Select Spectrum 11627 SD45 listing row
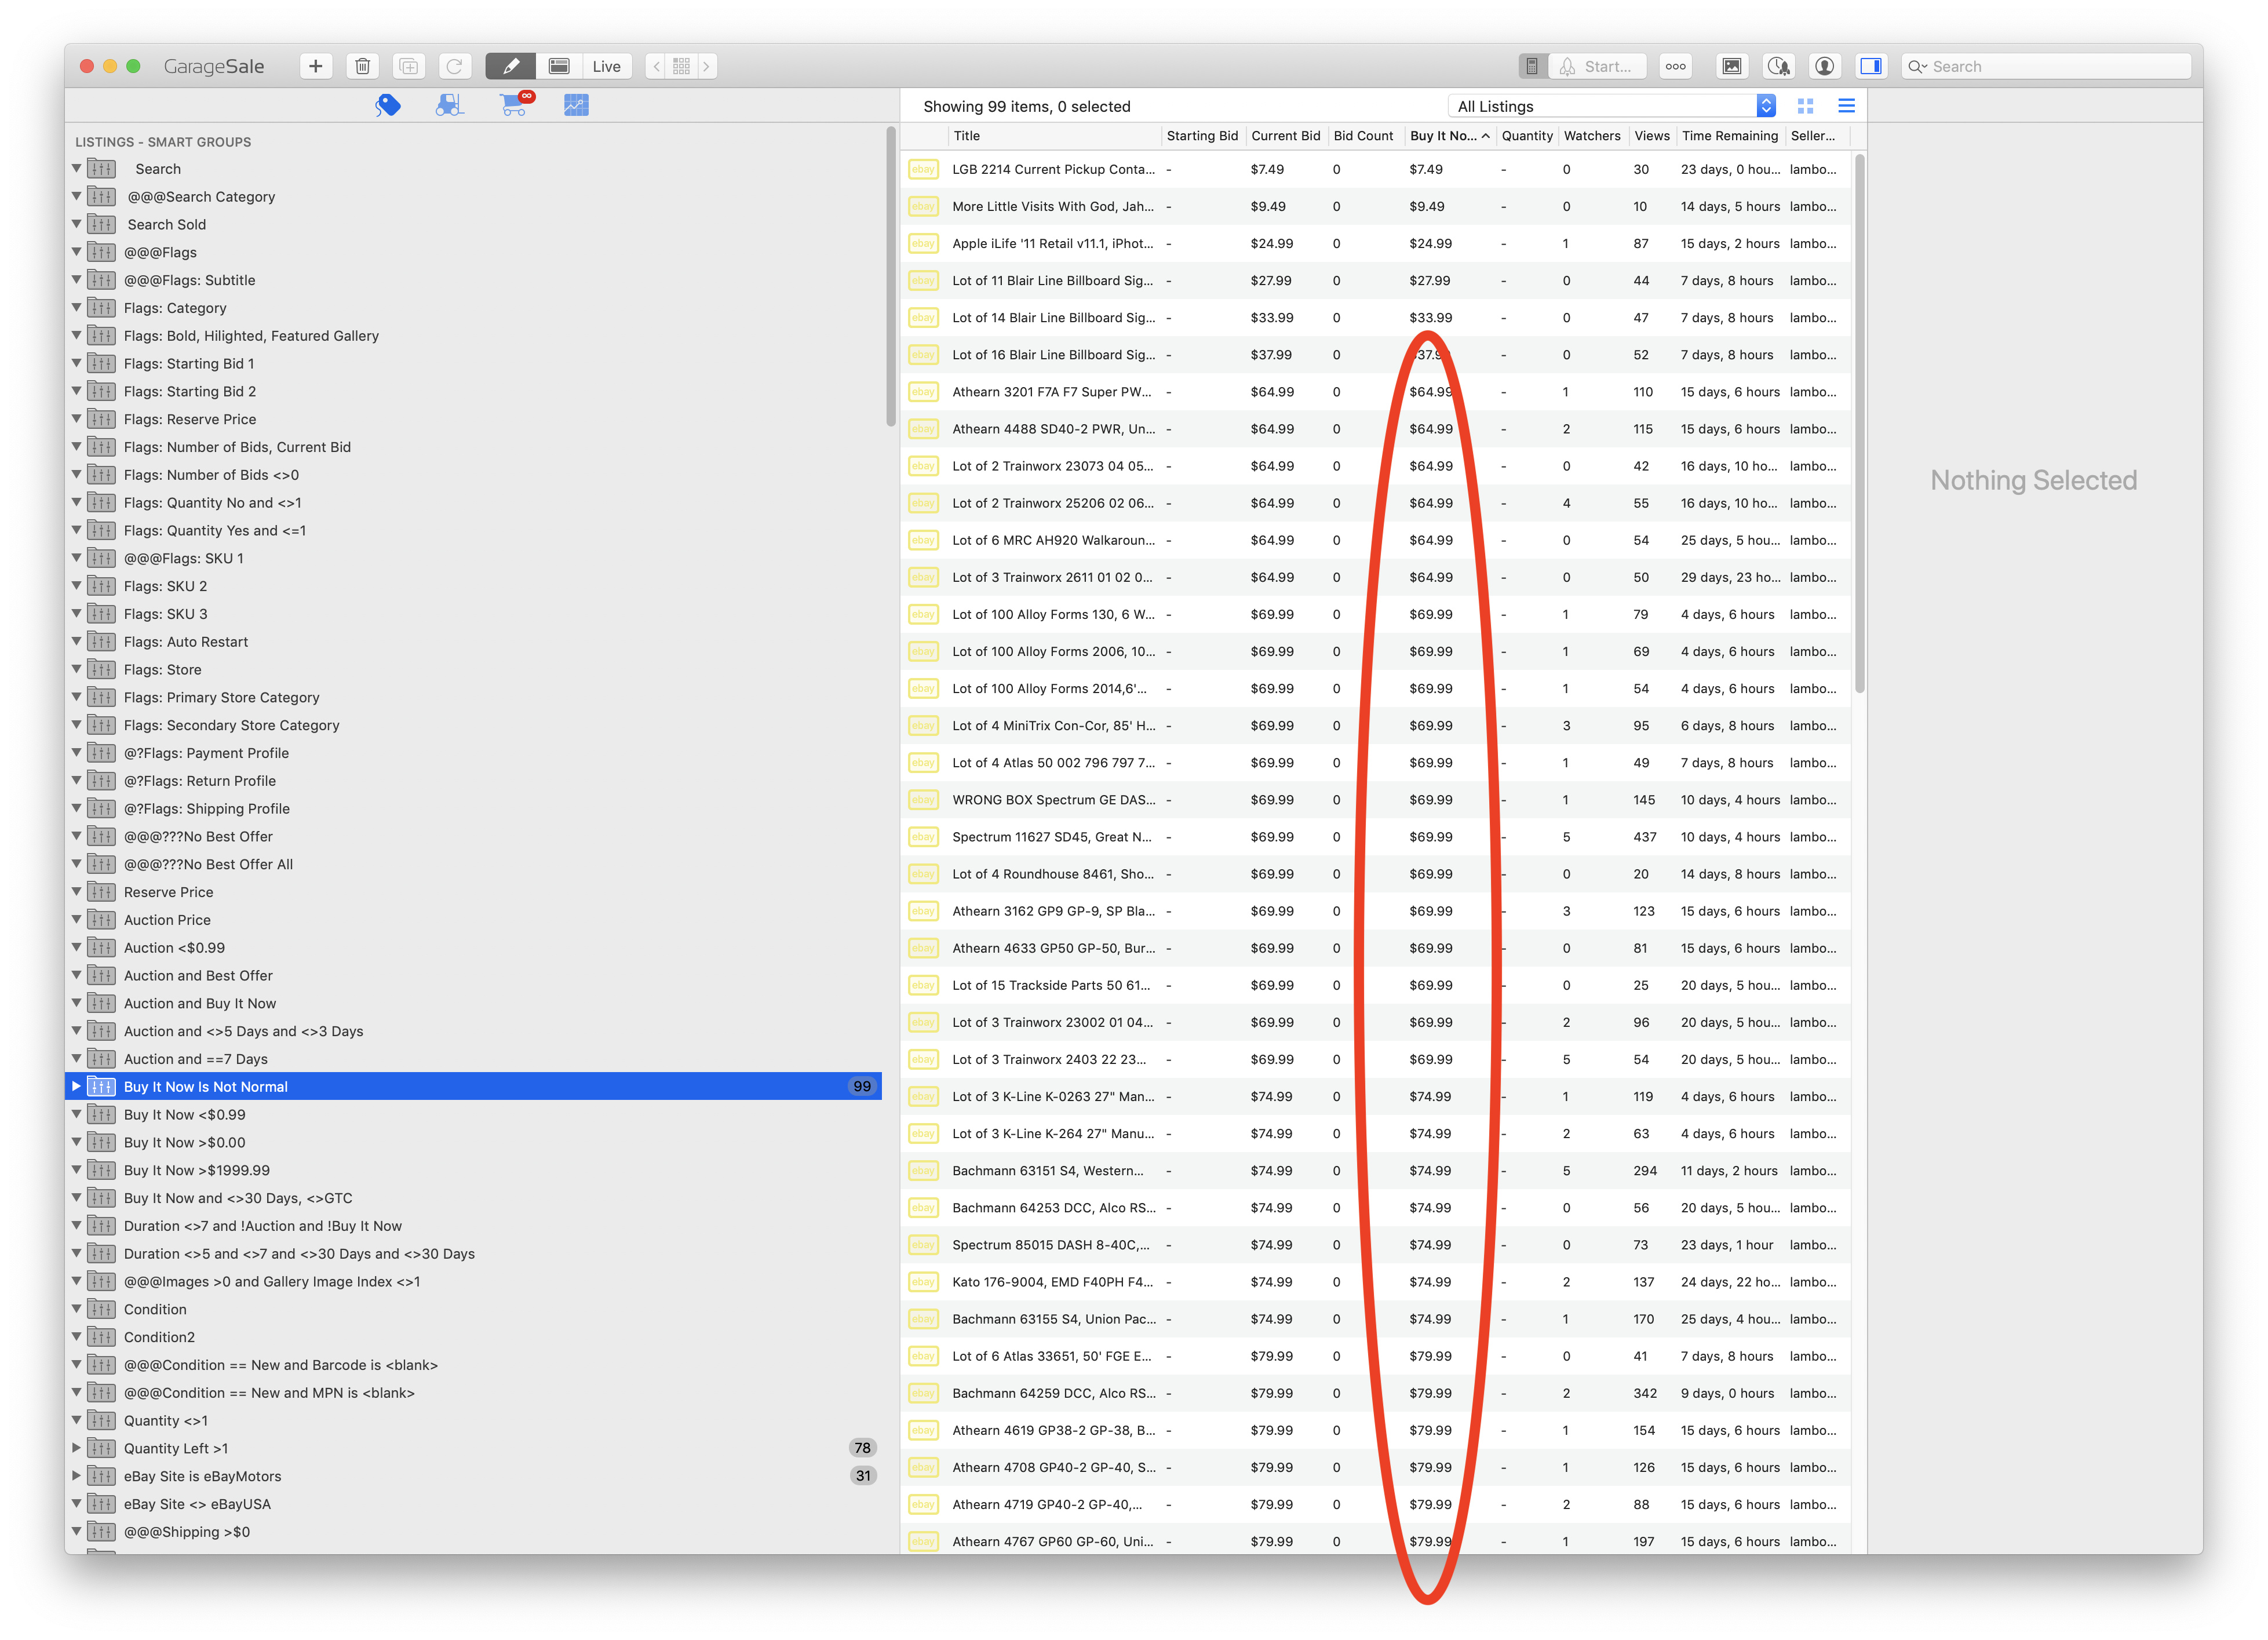This screenshot has height=1640, width=2268. pyautogui.click(x=1376, y=837)
